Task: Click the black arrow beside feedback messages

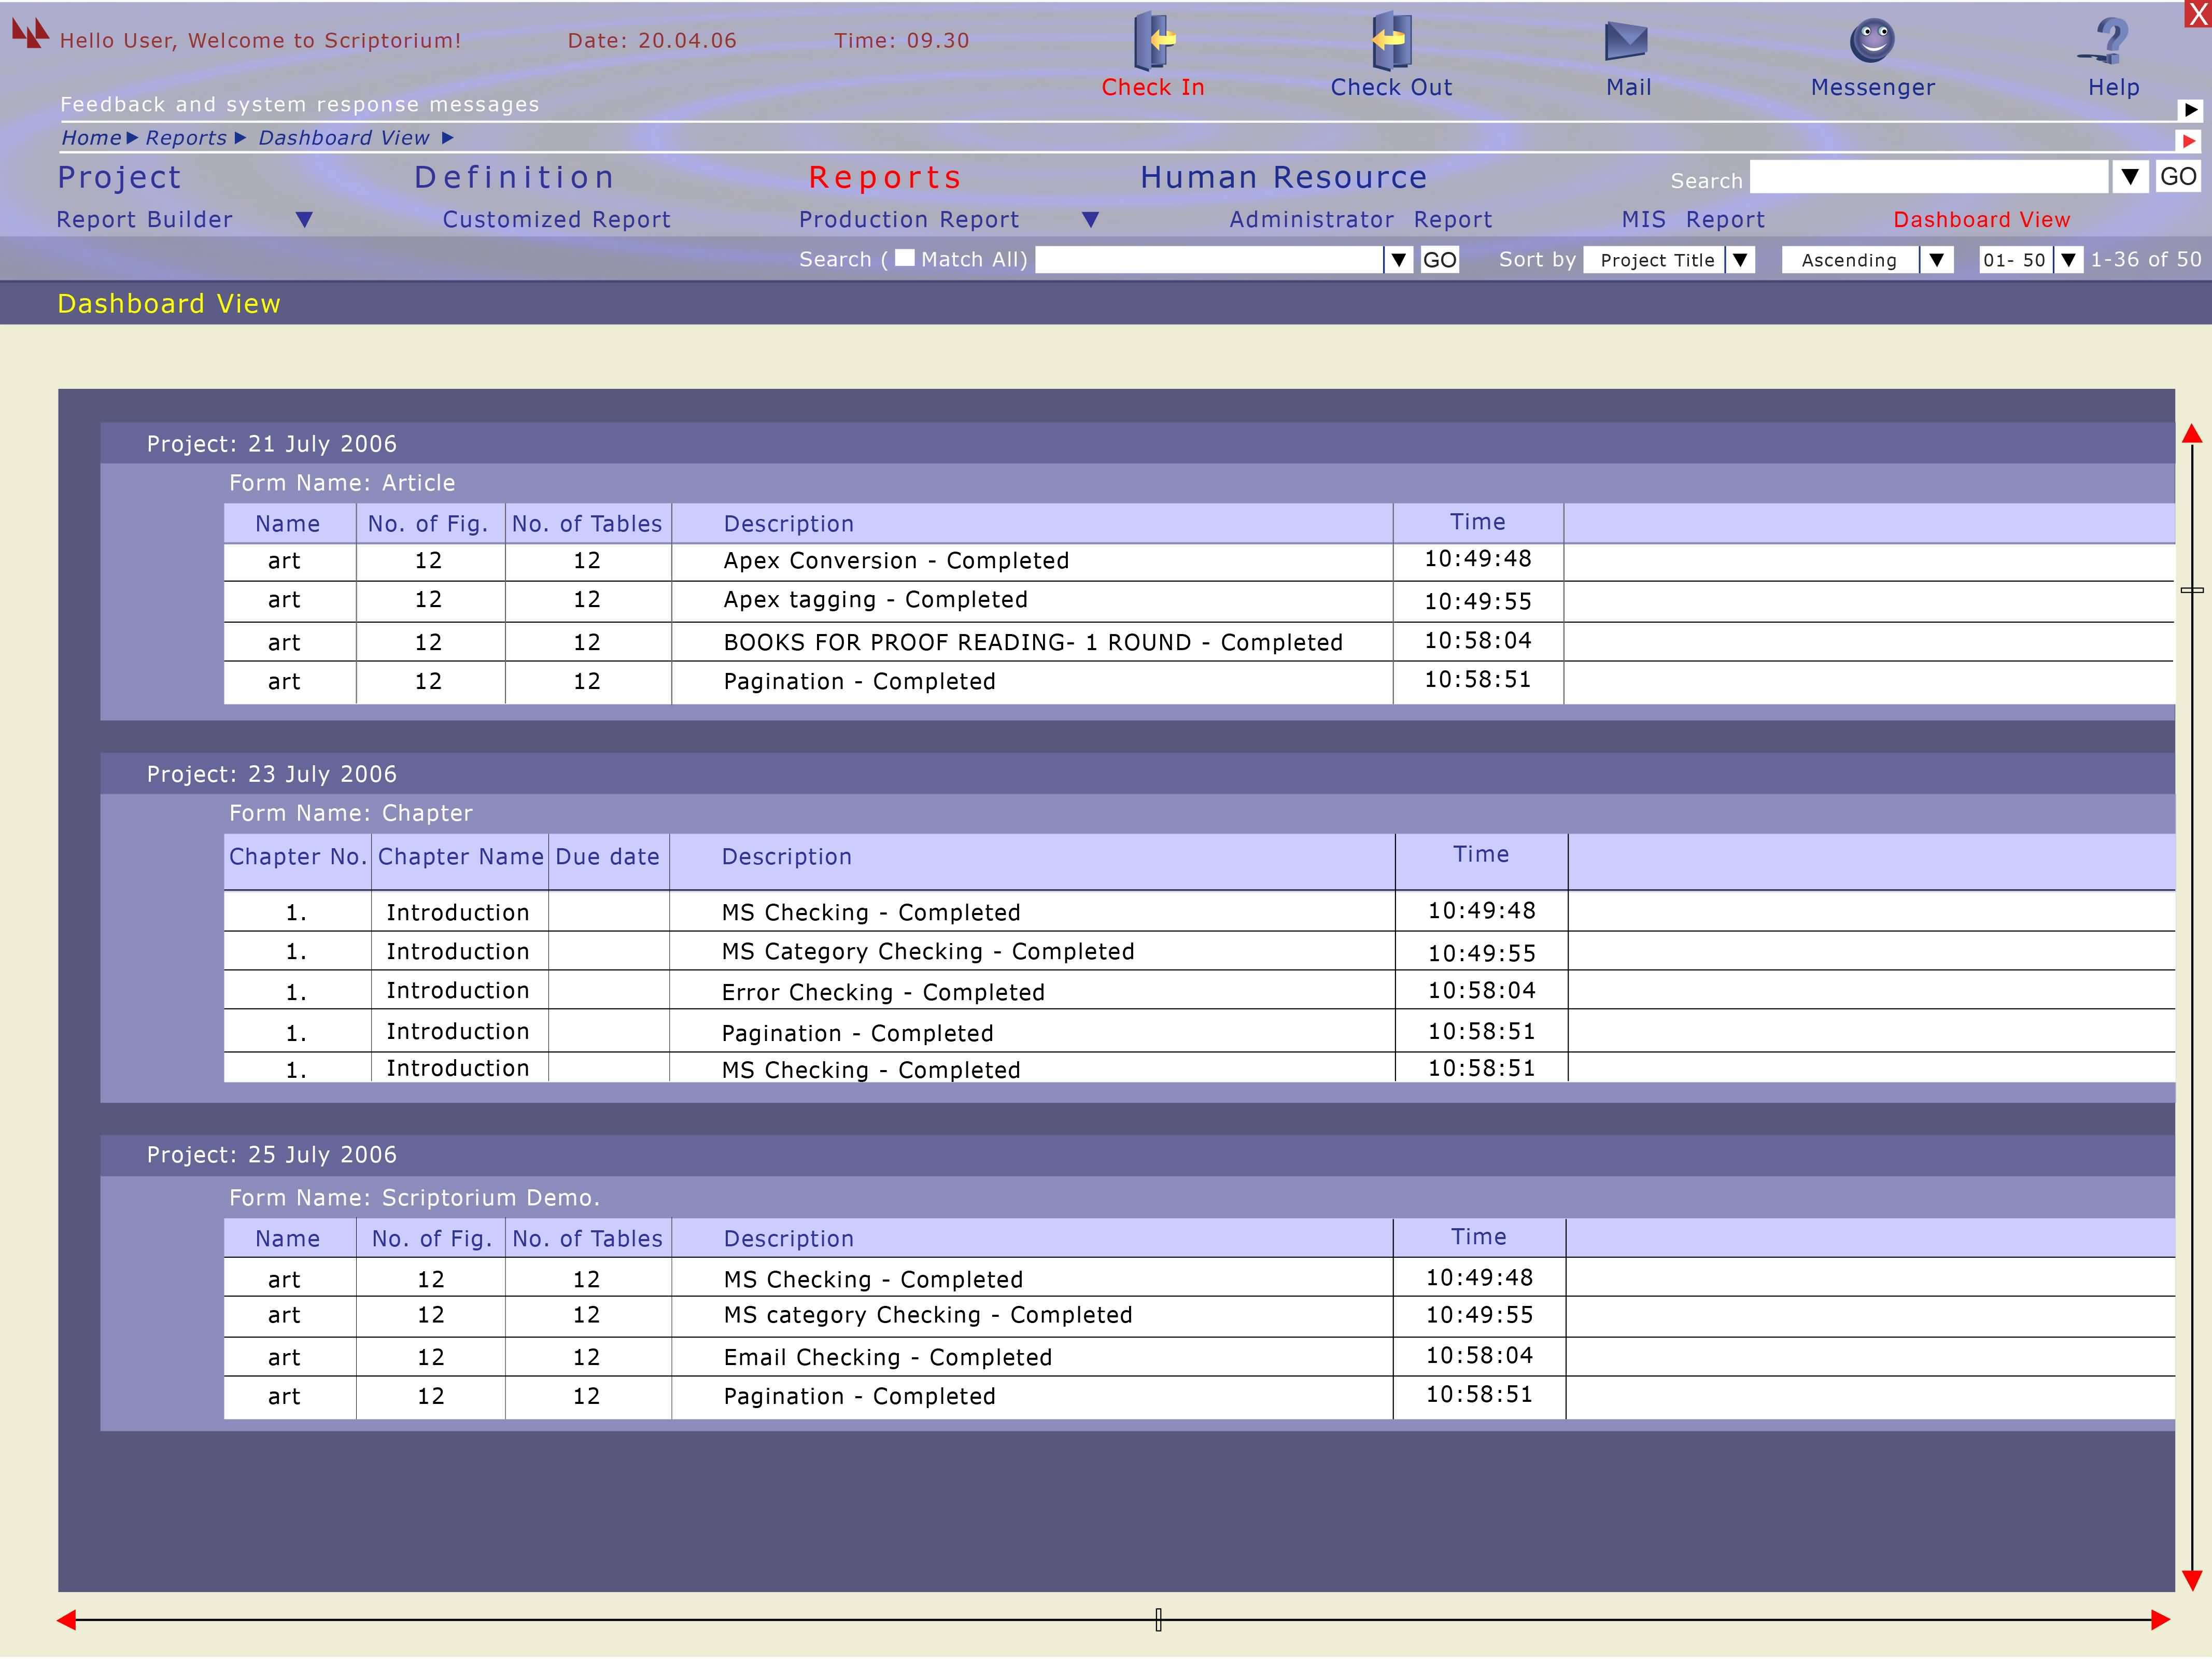Action: [x=2190, y=110]
